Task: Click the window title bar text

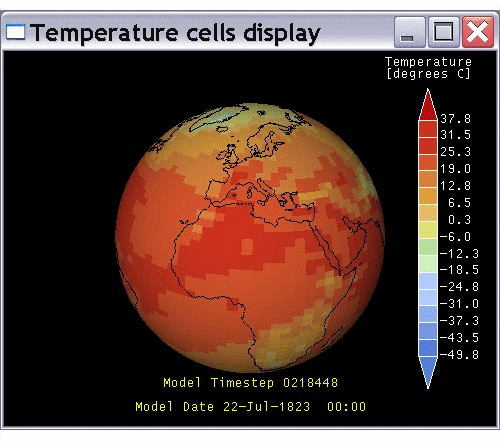Action: pos(176,33)
